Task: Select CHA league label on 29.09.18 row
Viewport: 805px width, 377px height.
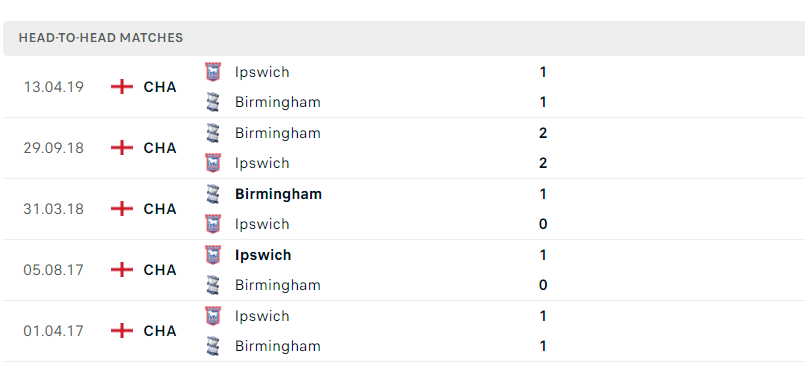Action: pos(160,148)
